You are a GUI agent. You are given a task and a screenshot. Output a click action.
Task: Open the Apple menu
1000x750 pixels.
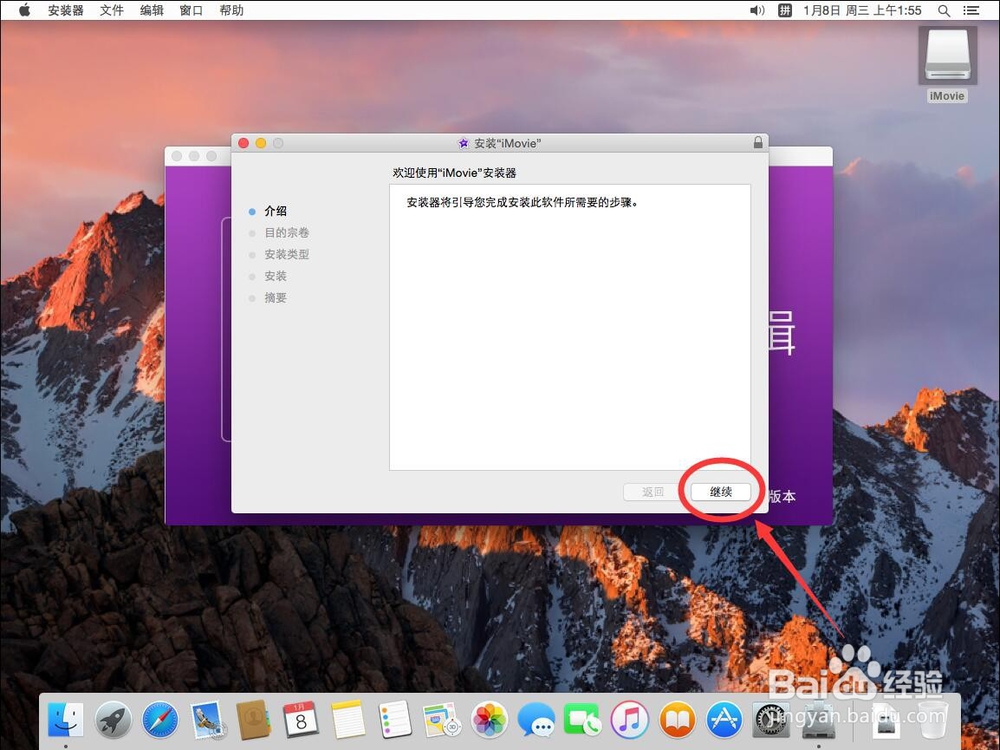tap(24, 10)
